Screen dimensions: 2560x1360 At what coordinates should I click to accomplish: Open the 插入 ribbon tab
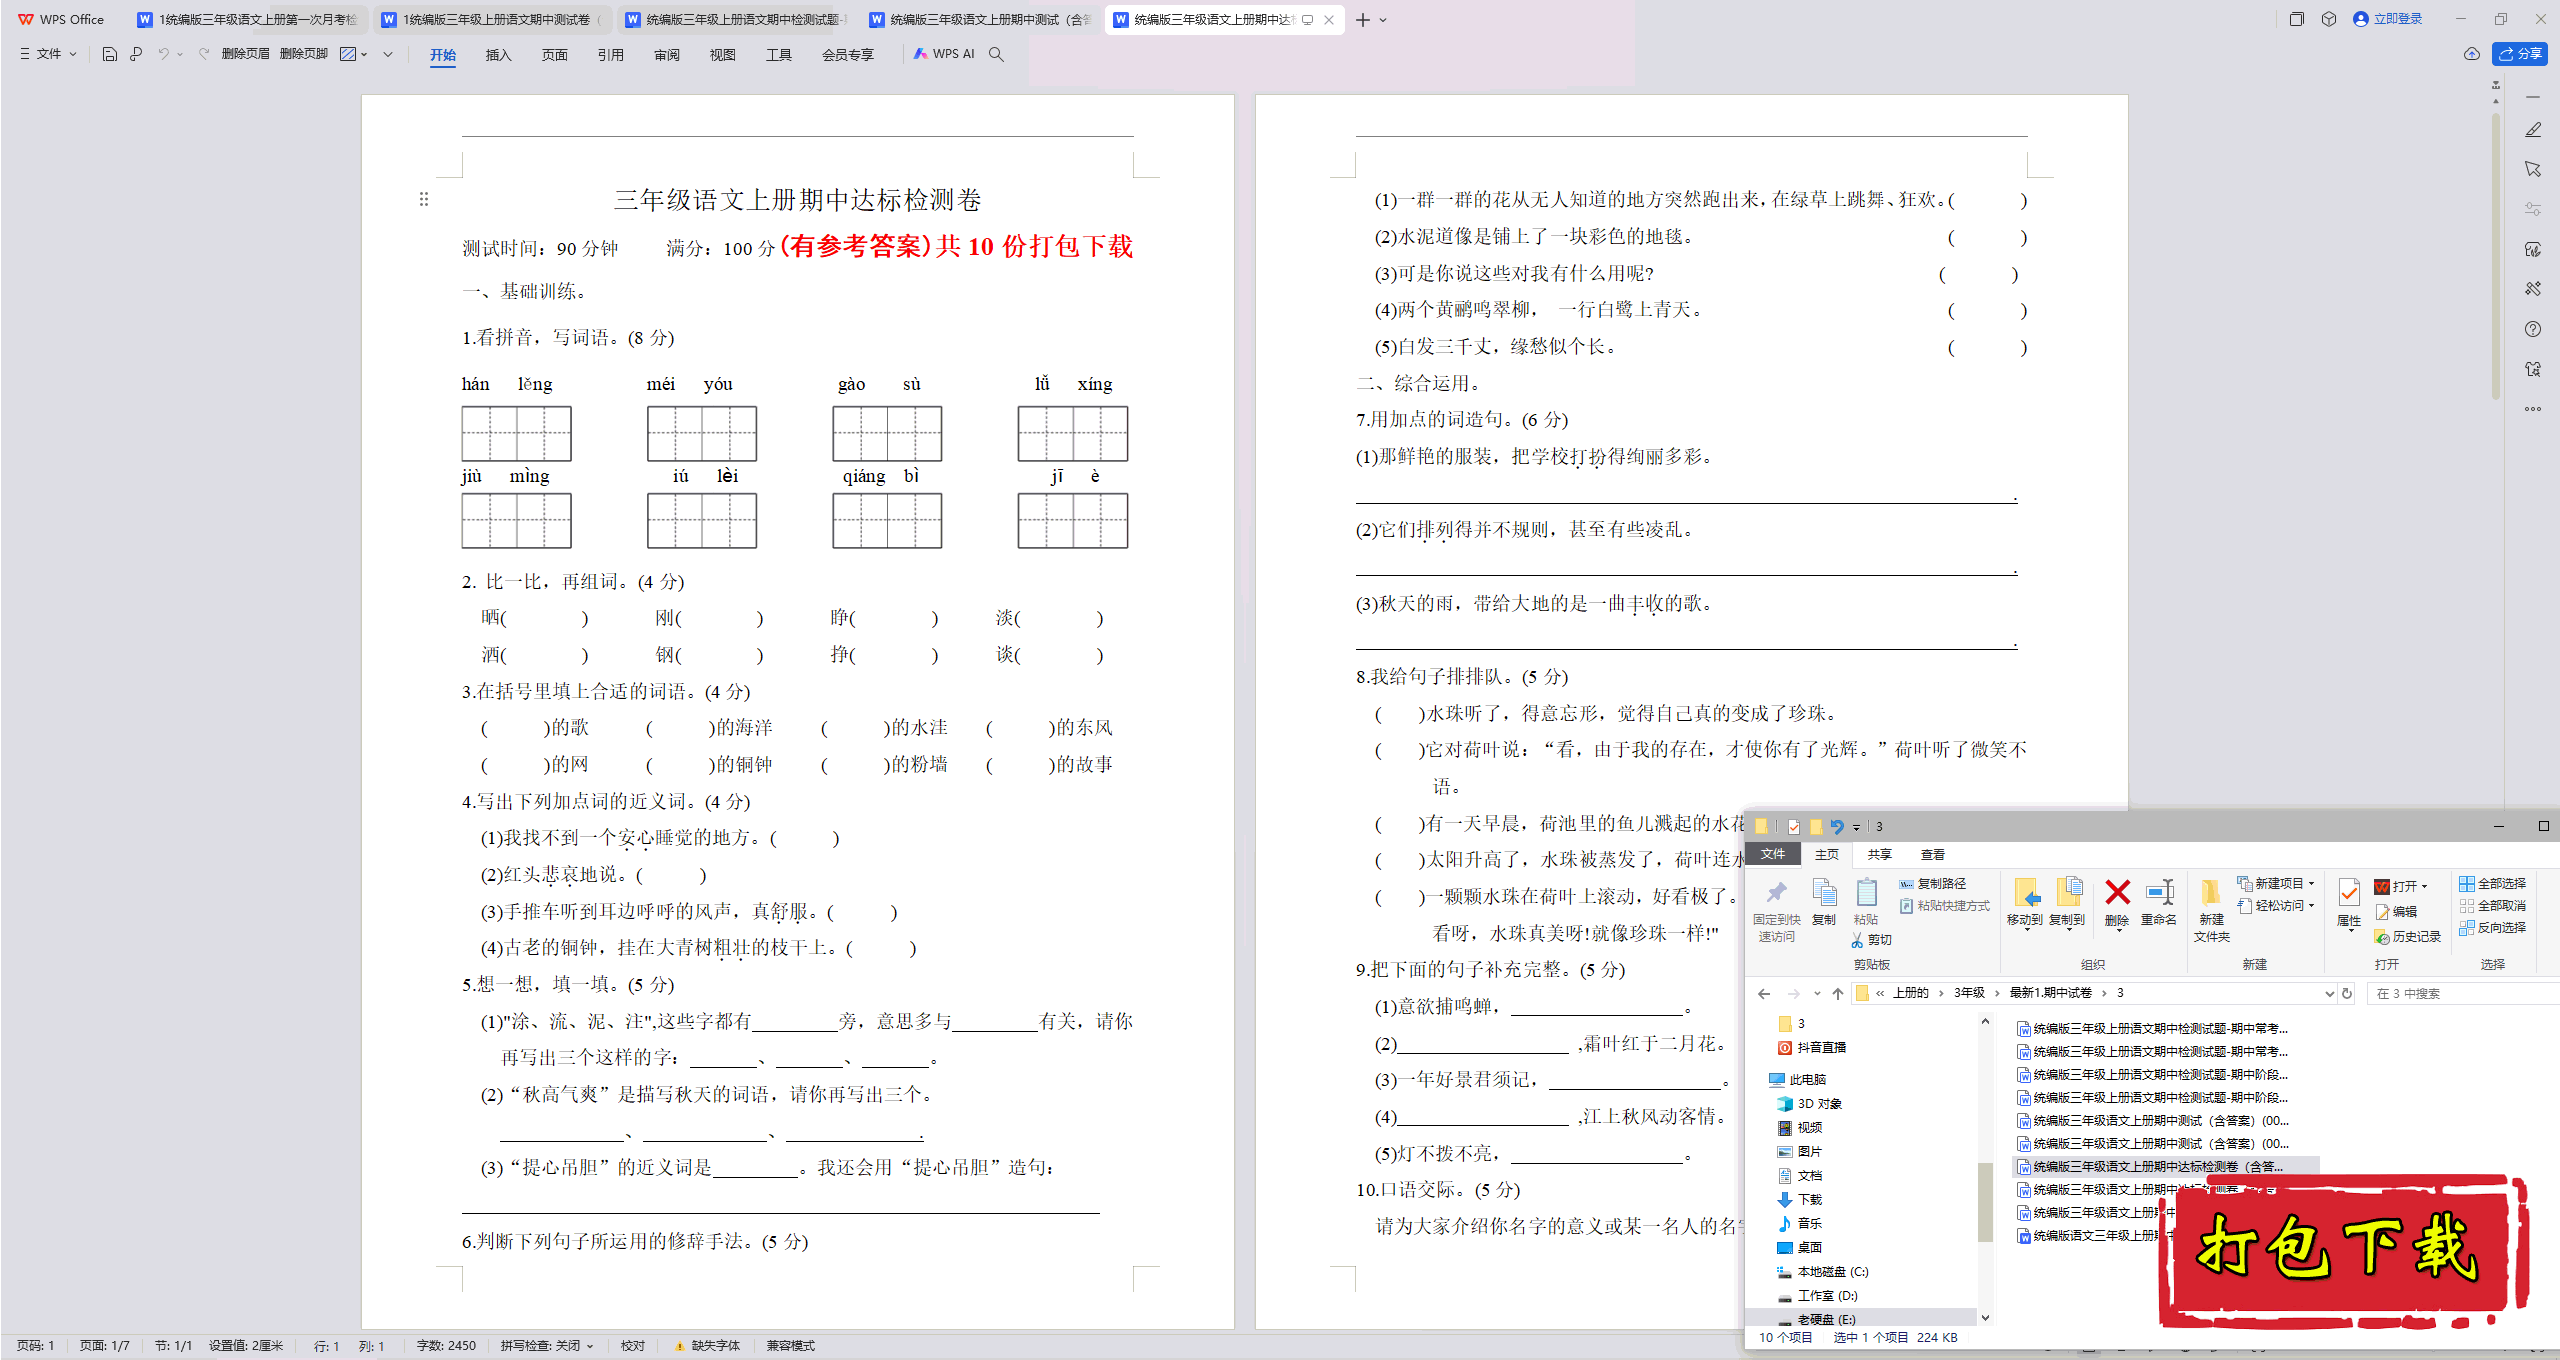[x=498, y=55]
